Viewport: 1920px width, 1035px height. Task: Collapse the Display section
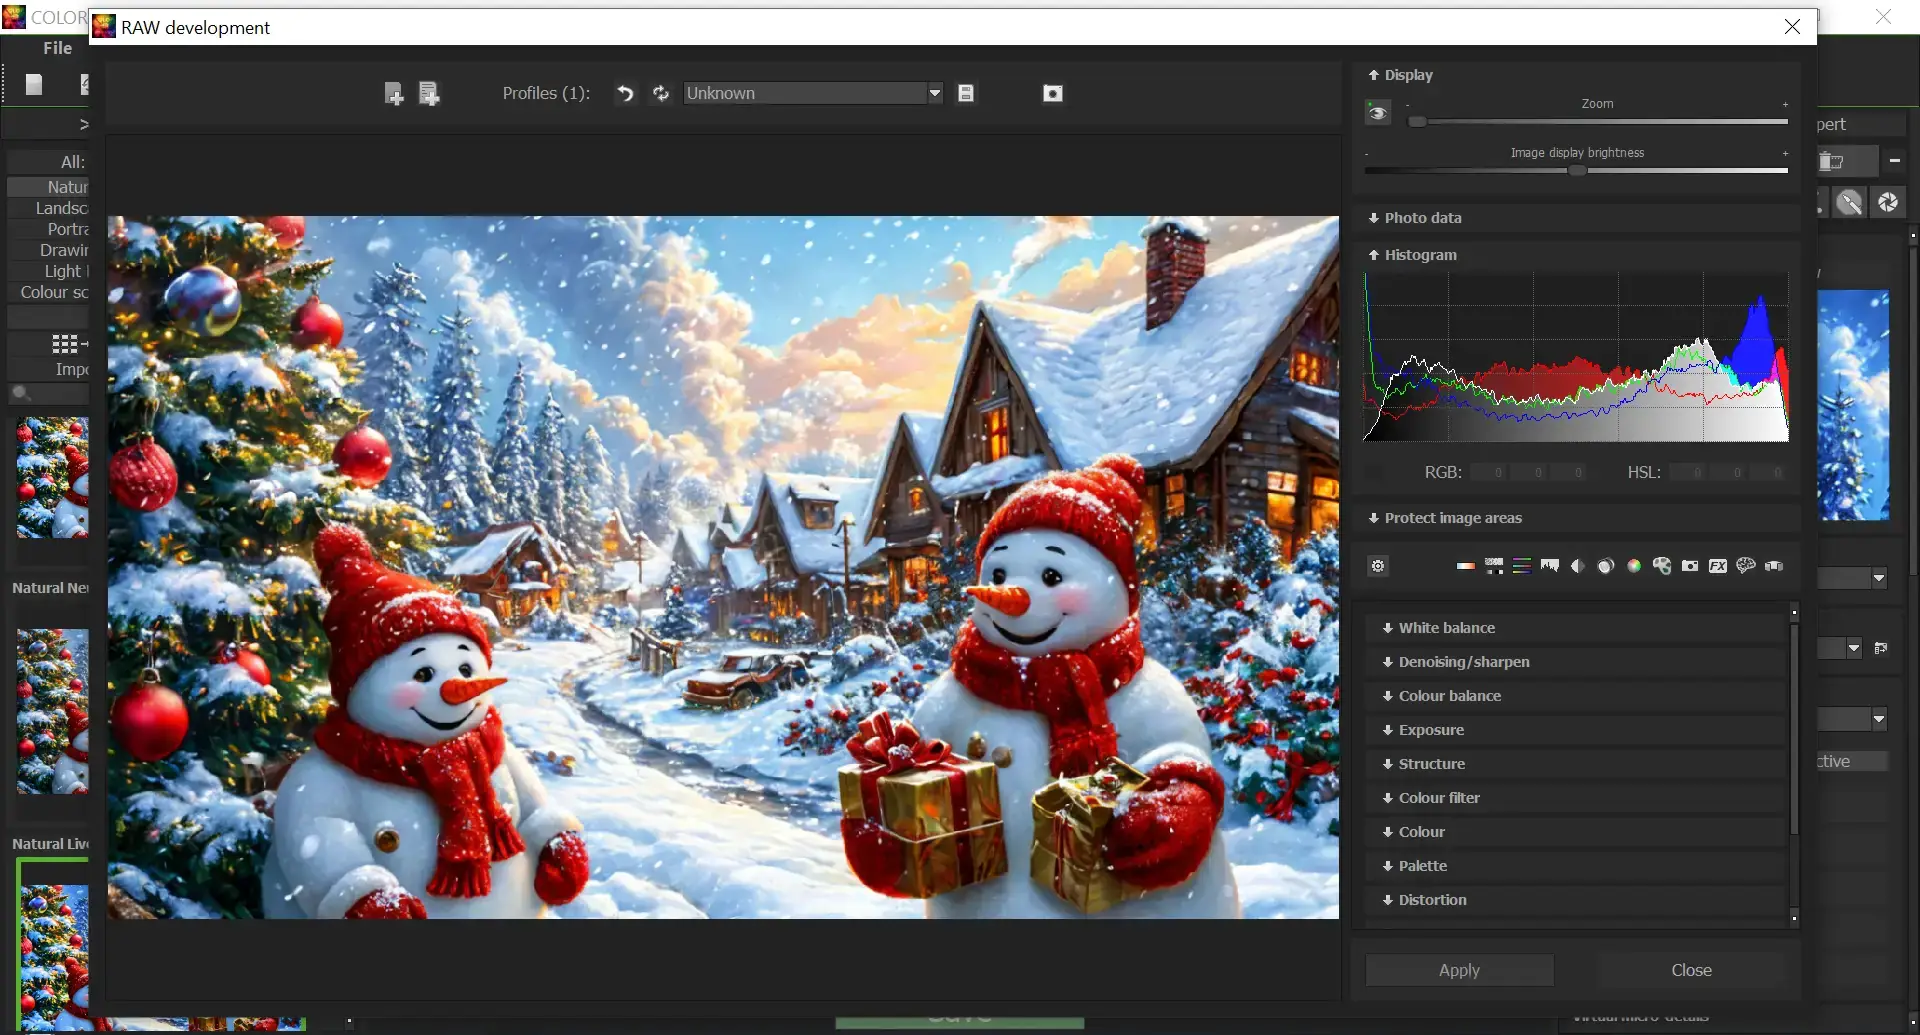[1400, 75]
